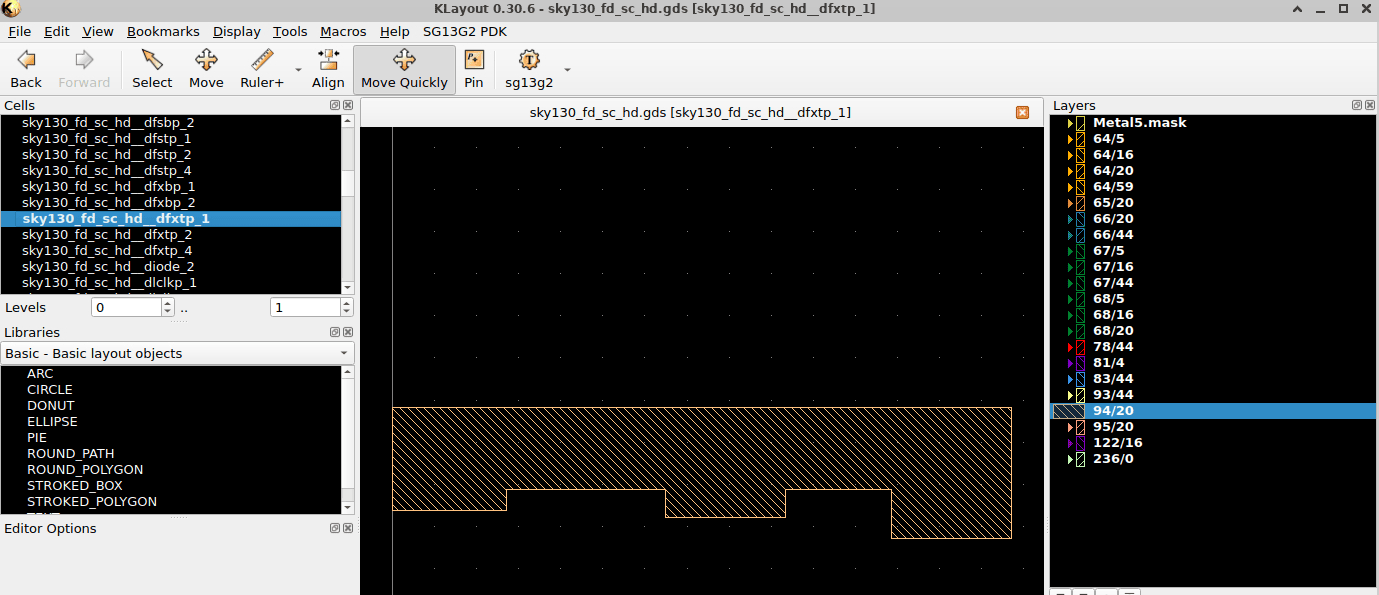Select cell sky130_fd_sc_hd__dfxtp_2

[107, 235]
